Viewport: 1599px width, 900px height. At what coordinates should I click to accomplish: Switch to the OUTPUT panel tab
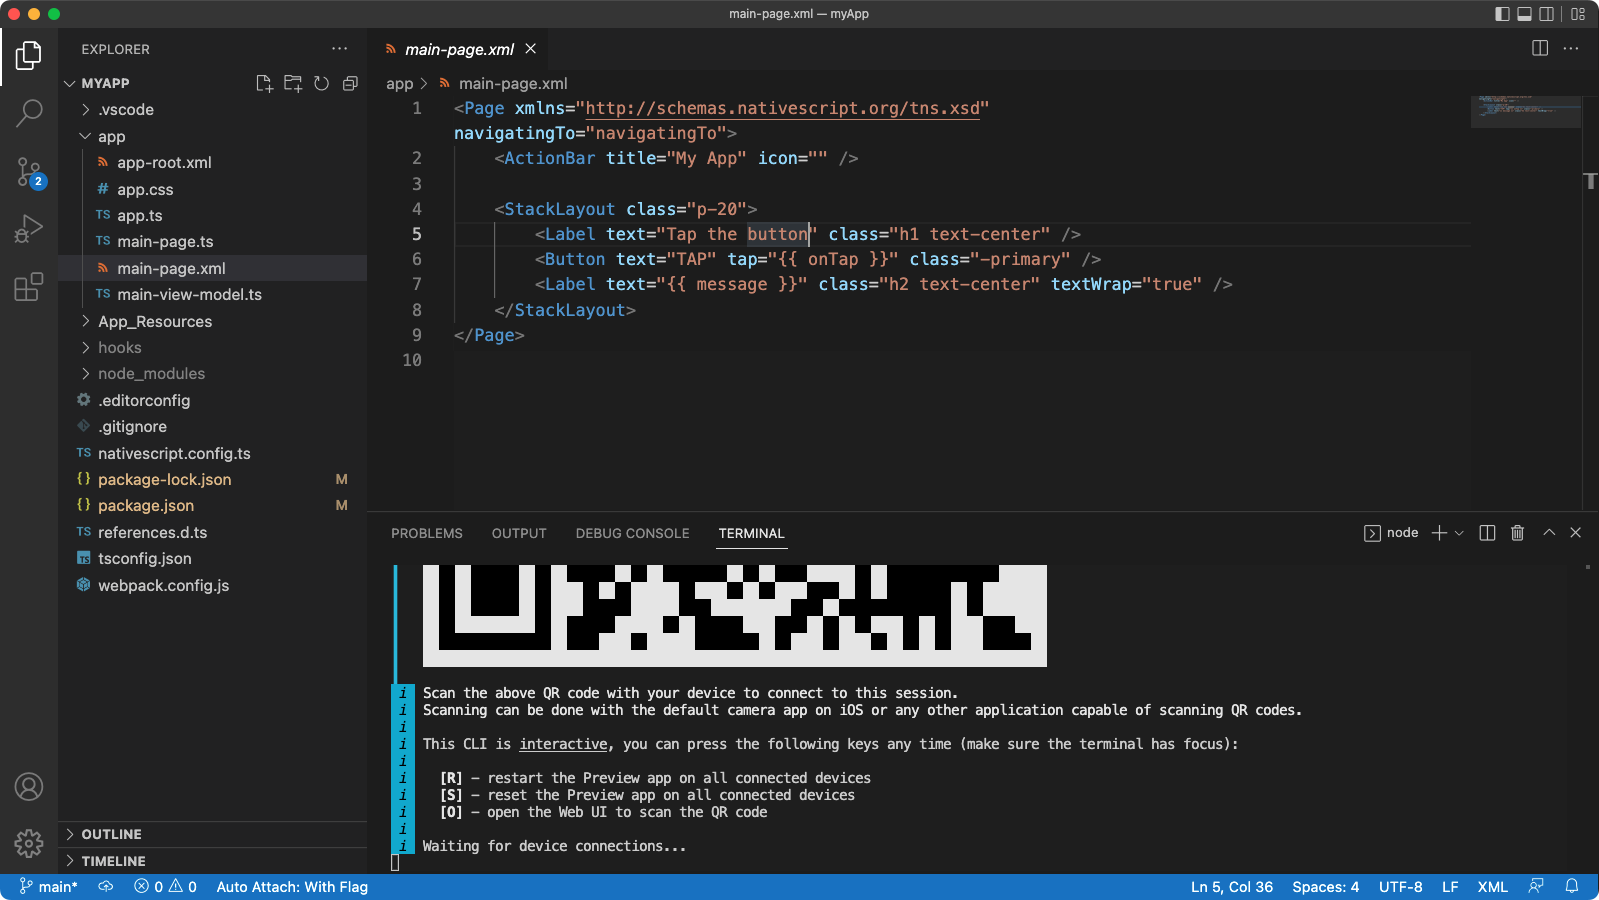(x=519, y=533)
